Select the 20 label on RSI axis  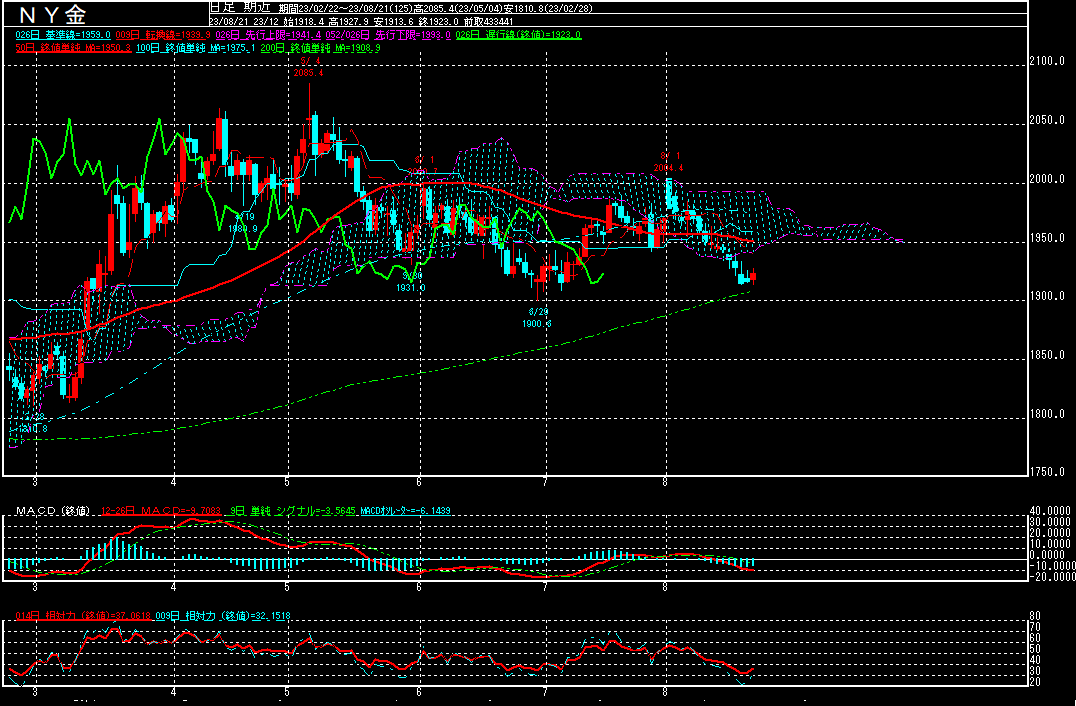(1036, 682)
